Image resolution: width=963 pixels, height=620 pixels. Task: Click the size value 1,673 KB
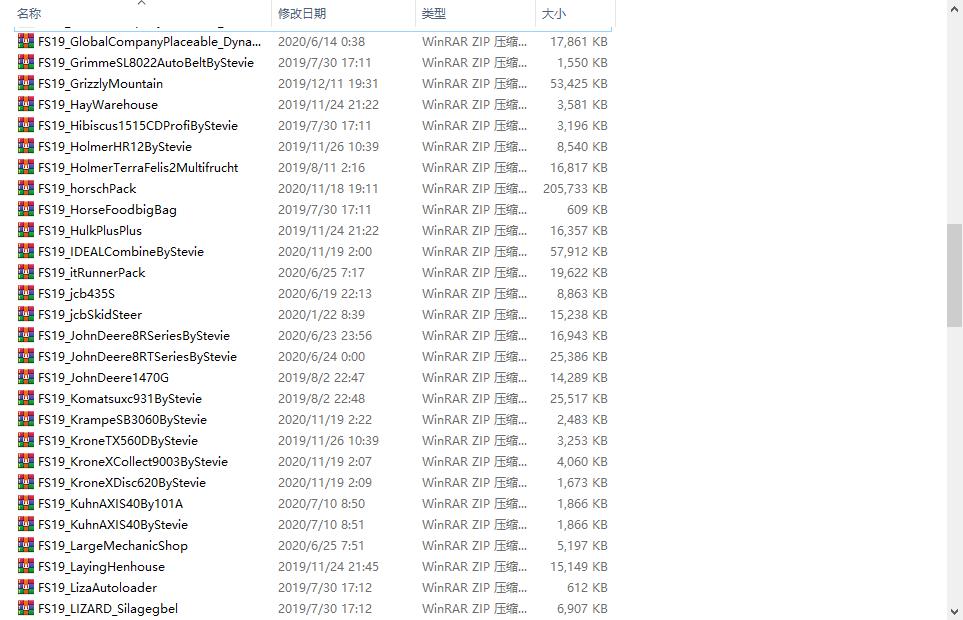pos(582,482)
